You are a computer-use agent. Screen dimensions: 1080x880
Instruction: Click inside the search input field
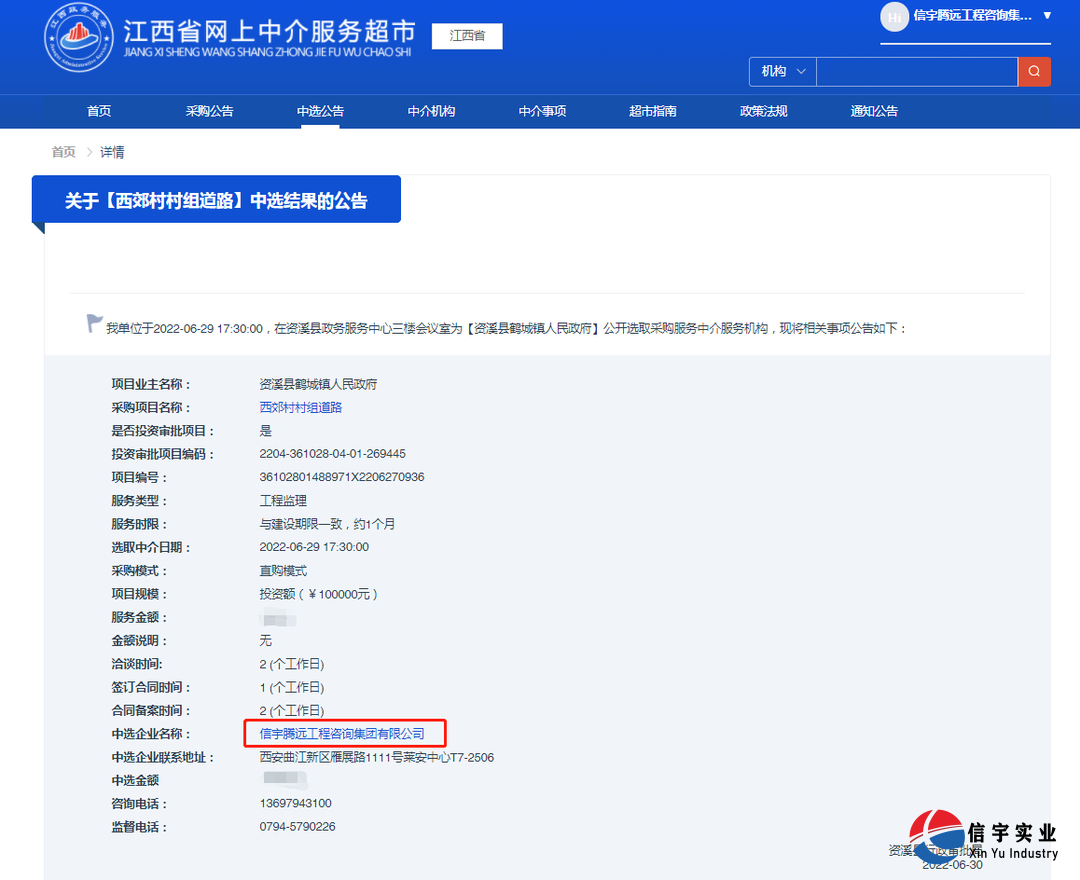(x=915, y=71)
